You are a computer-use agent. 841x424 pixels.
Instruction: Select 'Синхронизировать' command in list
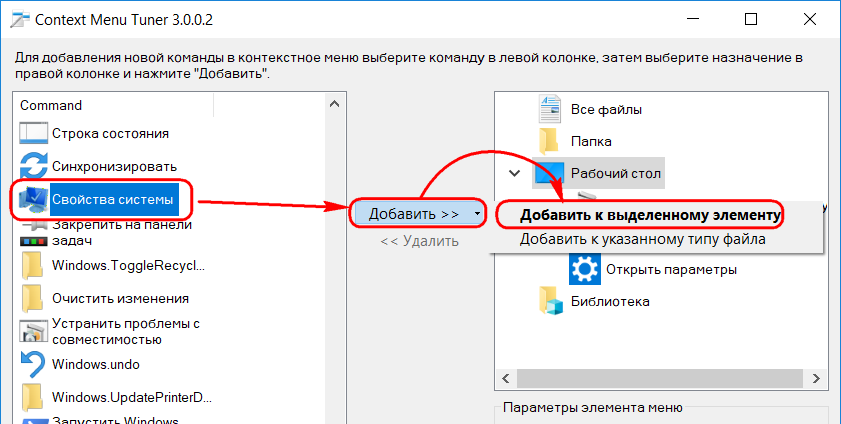(114, 167)
